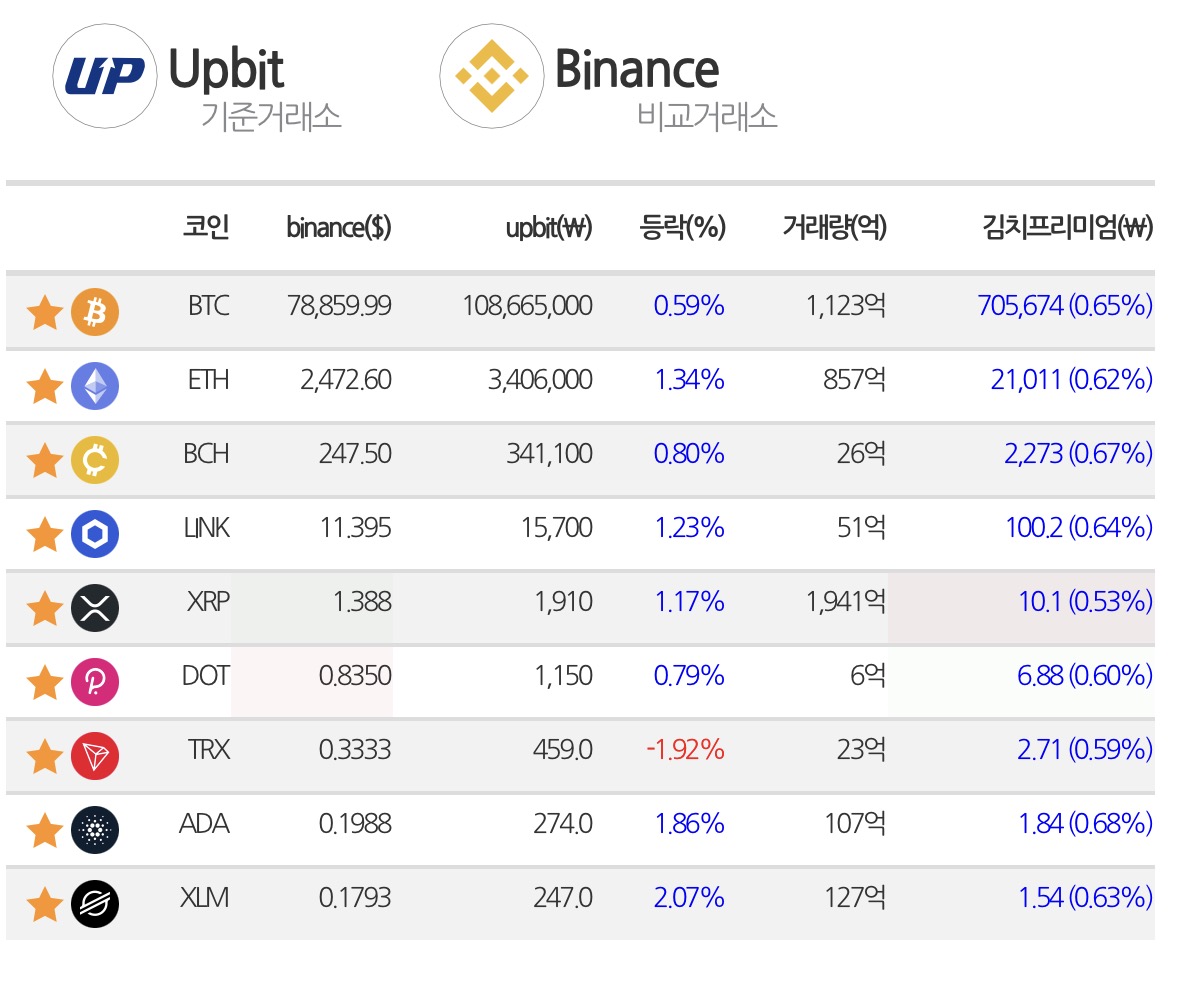The width and height of the screenshot is (1179, 991).
Task: Unfavorite the XLM row star
Action: coord(44,904)
